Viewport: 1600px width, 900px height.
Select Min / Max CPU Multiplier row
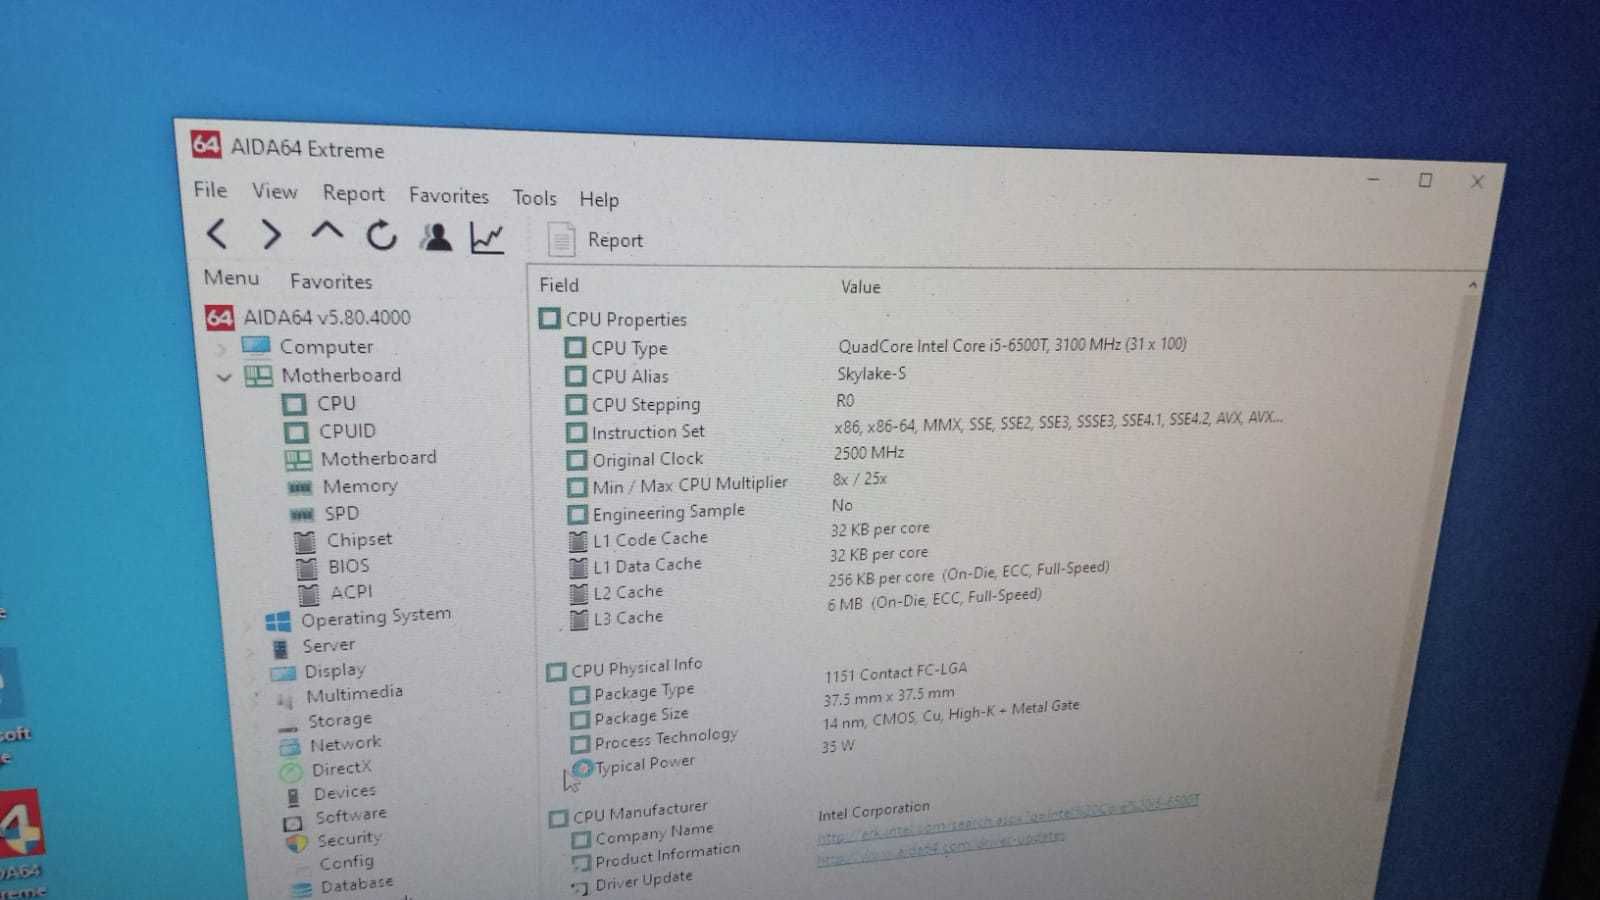point(690,485)
